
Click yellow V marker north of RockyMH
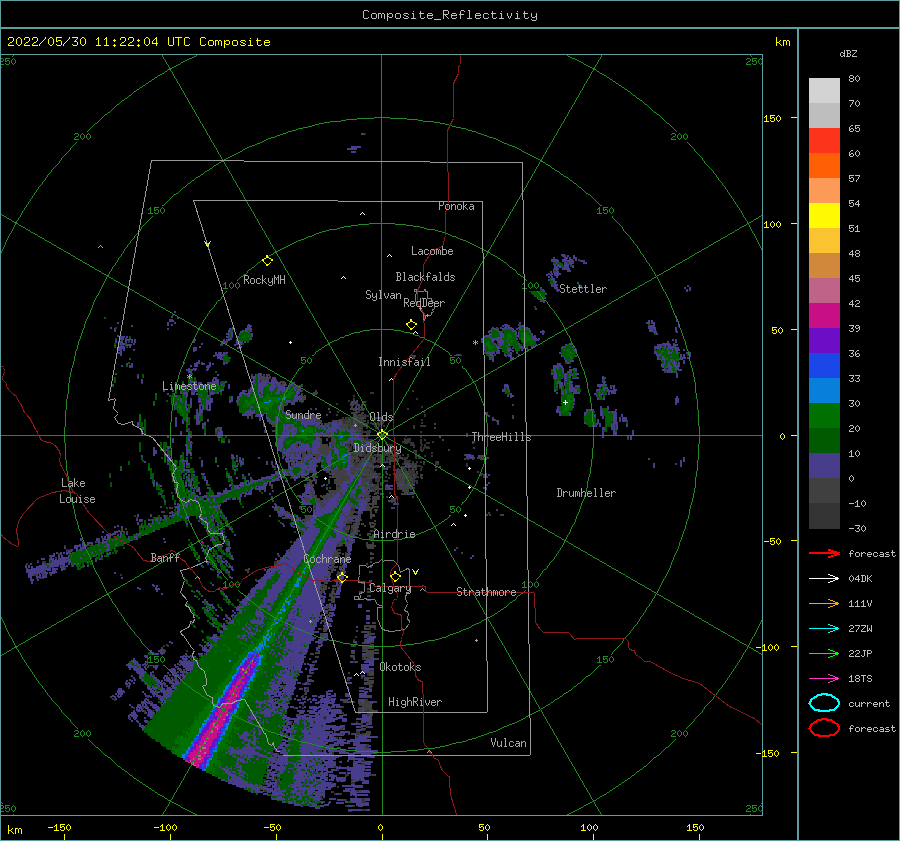[x=208, y=244]
